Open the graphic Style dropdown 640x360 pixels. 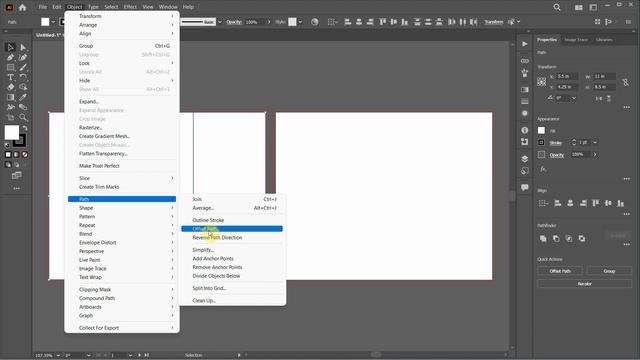coord(300,22)
